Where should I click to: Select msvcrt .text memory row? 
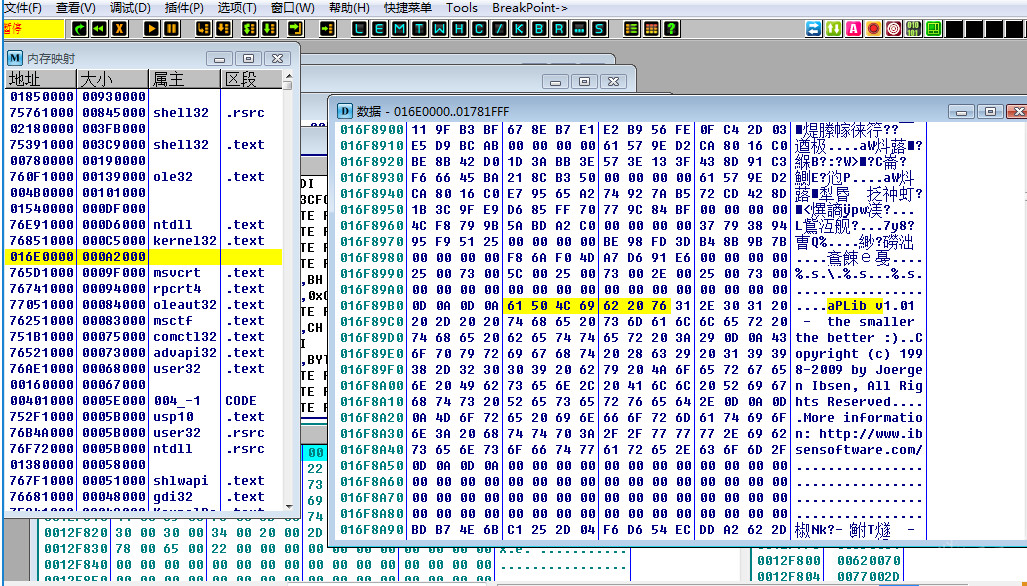pos(144,273)
